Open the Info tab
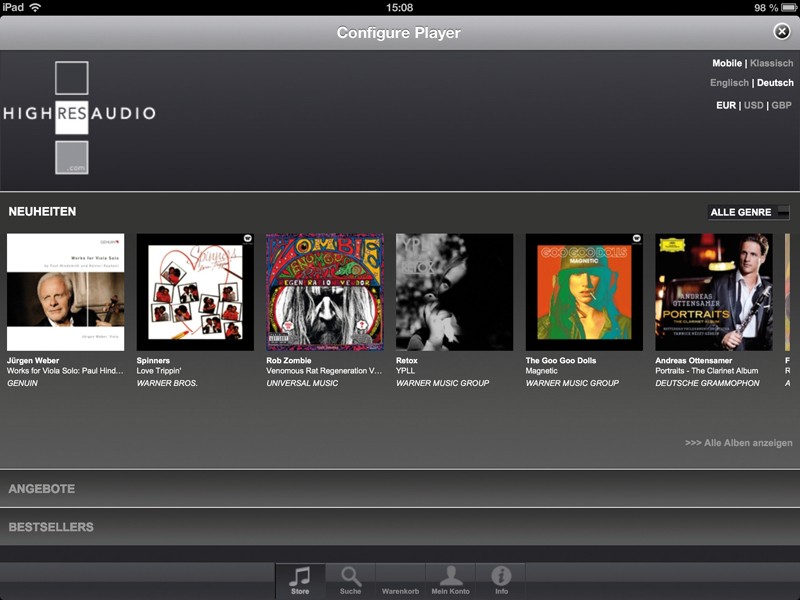The height and width of the screenshot is (600, 800). 501,581
